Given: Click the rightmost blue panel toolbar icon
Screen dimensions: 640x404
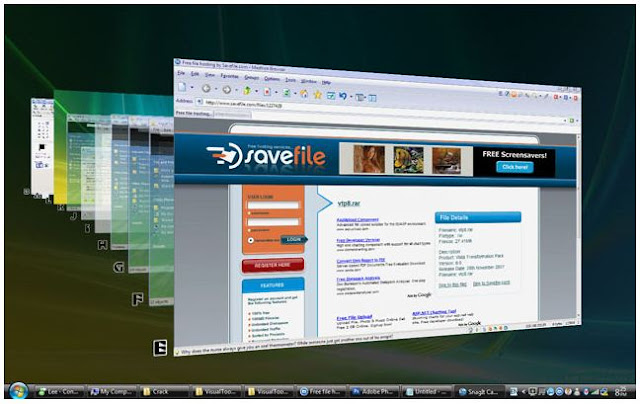Looking at the screenshot, I should pyautogui.click(x=372, y=98).
